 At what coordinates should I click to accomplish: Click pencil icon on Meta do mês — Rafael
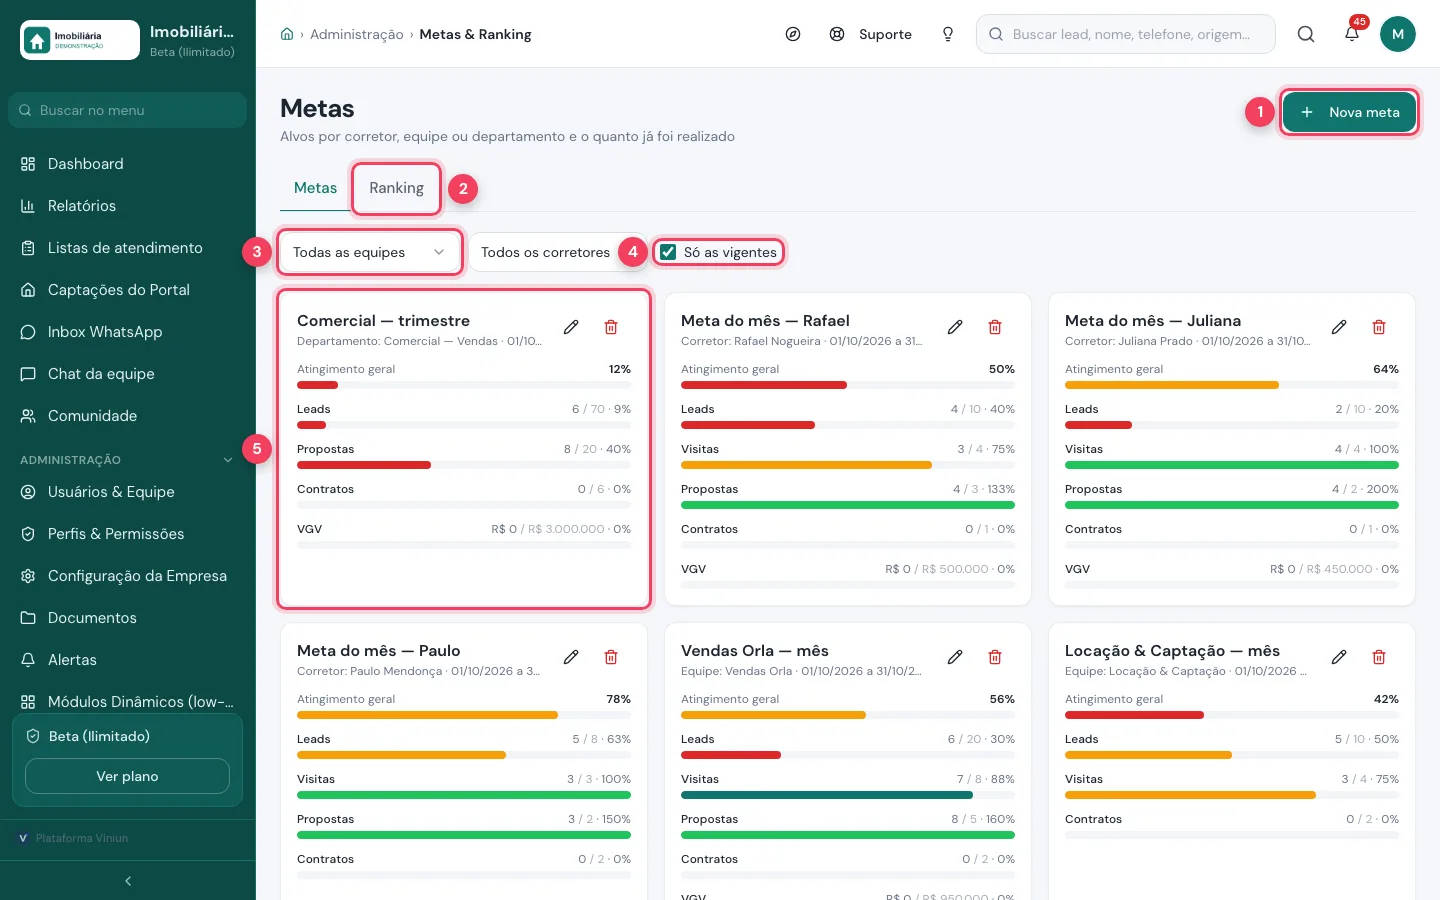(x=955, y=327)
